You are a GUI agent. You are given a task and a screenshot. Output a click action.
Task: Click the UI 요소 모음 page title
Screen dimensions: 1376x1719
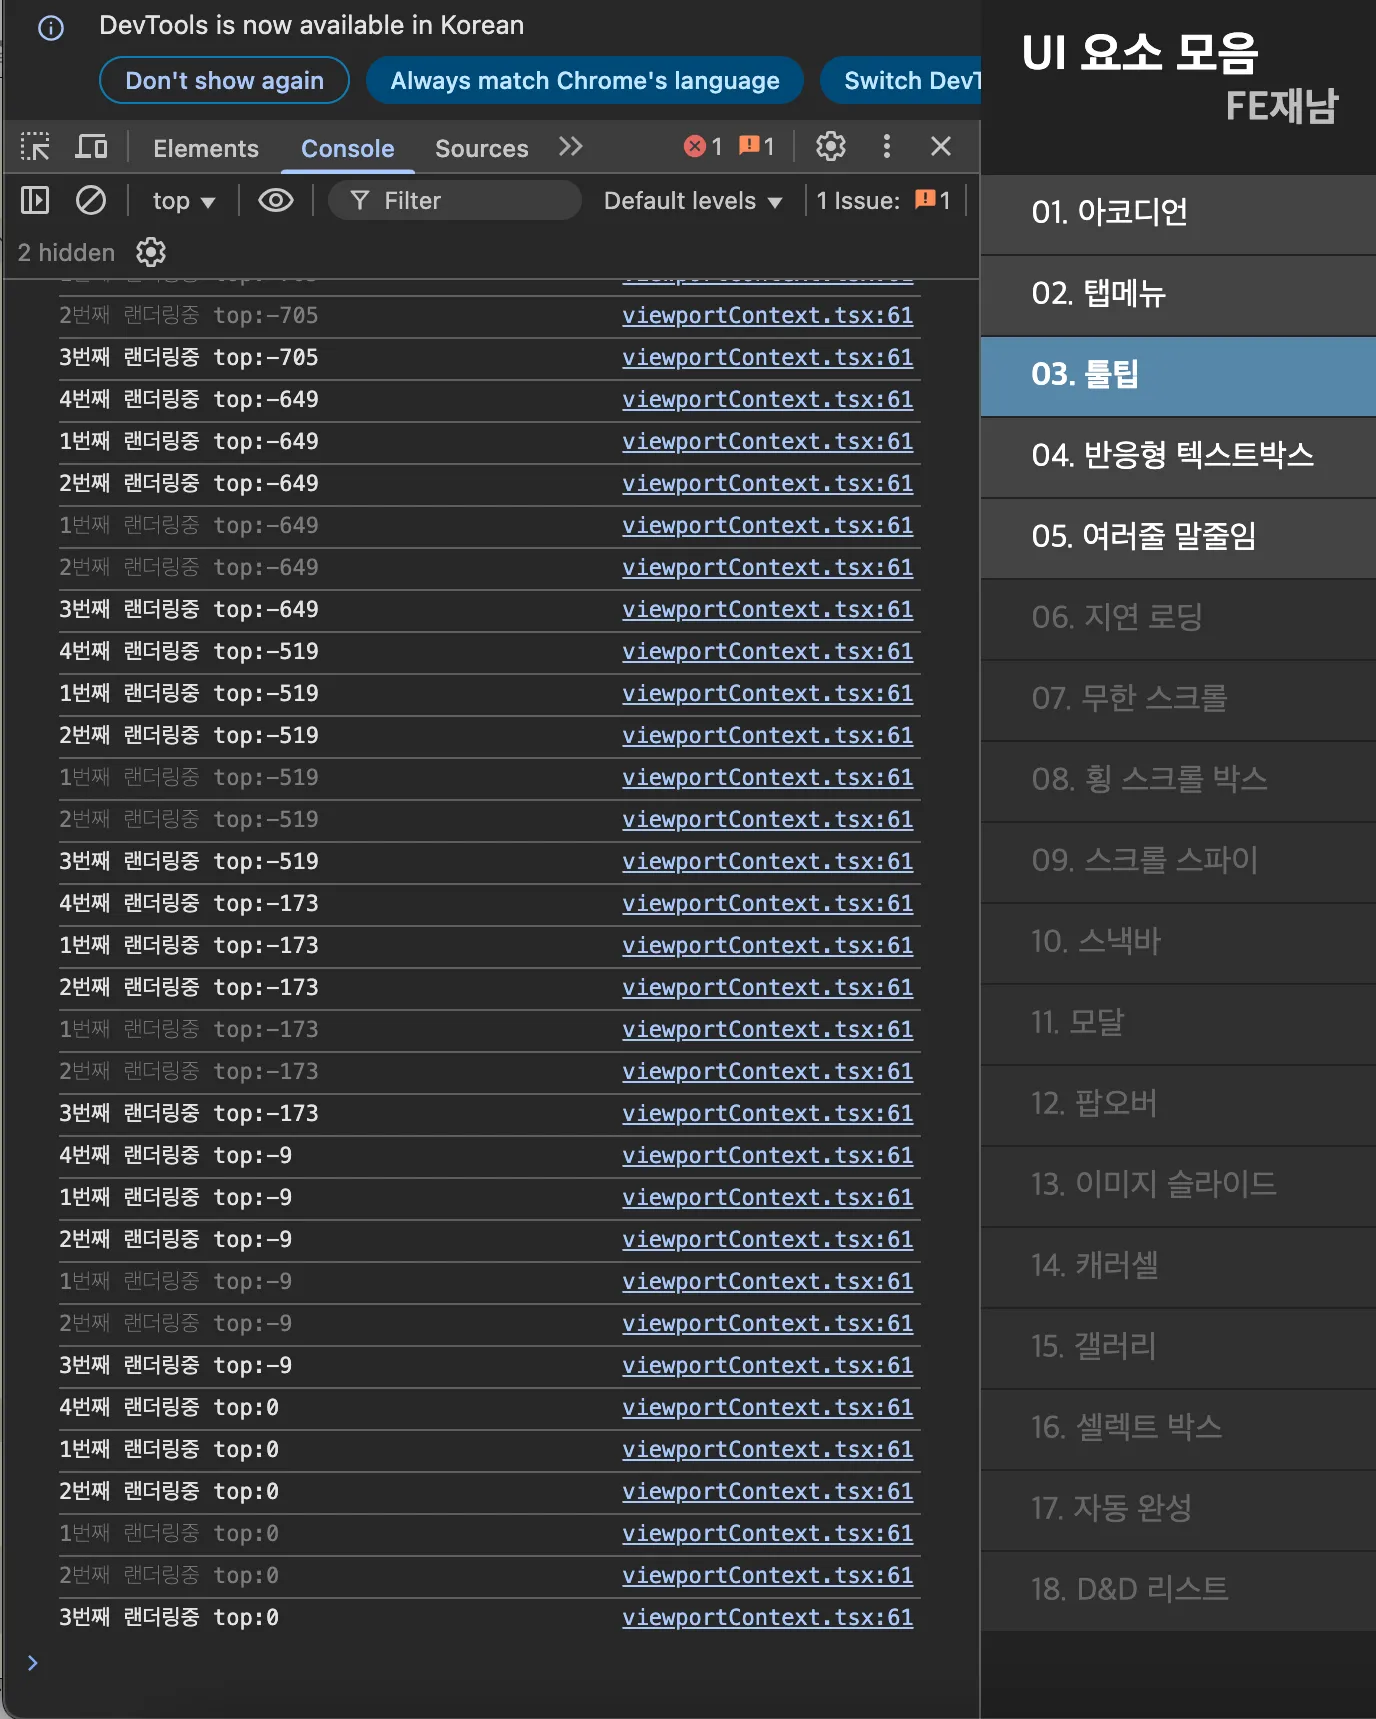(1140, 53)
